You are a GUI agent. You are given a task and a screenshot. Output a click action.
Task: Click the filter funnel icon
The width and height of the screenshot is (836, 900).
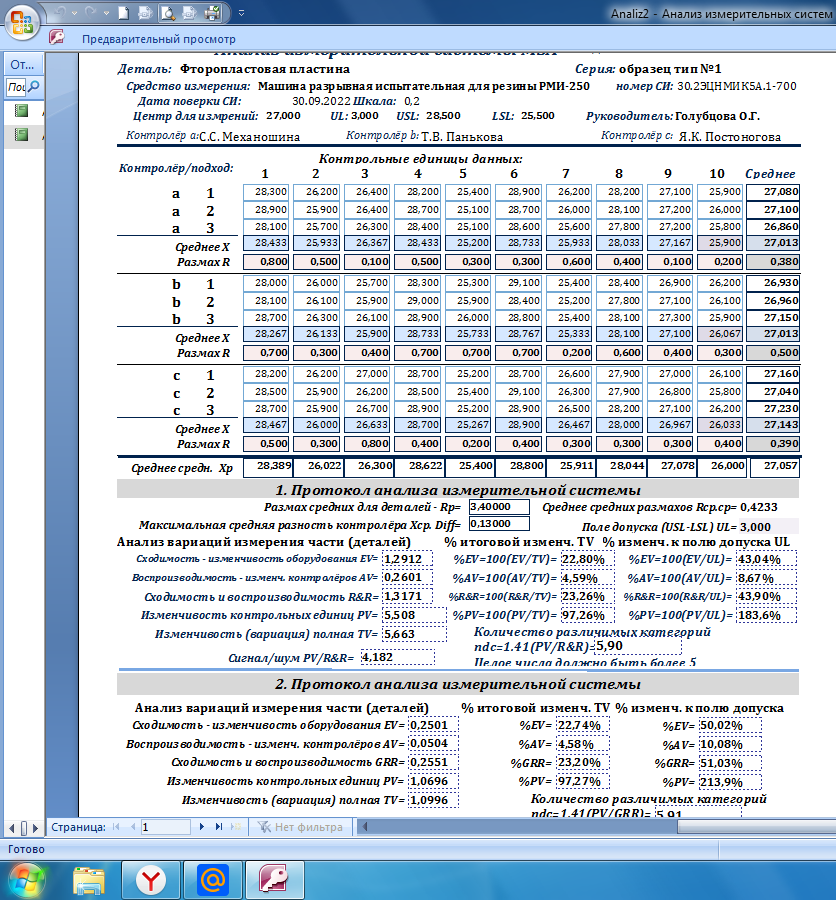[x=264, y=827]
